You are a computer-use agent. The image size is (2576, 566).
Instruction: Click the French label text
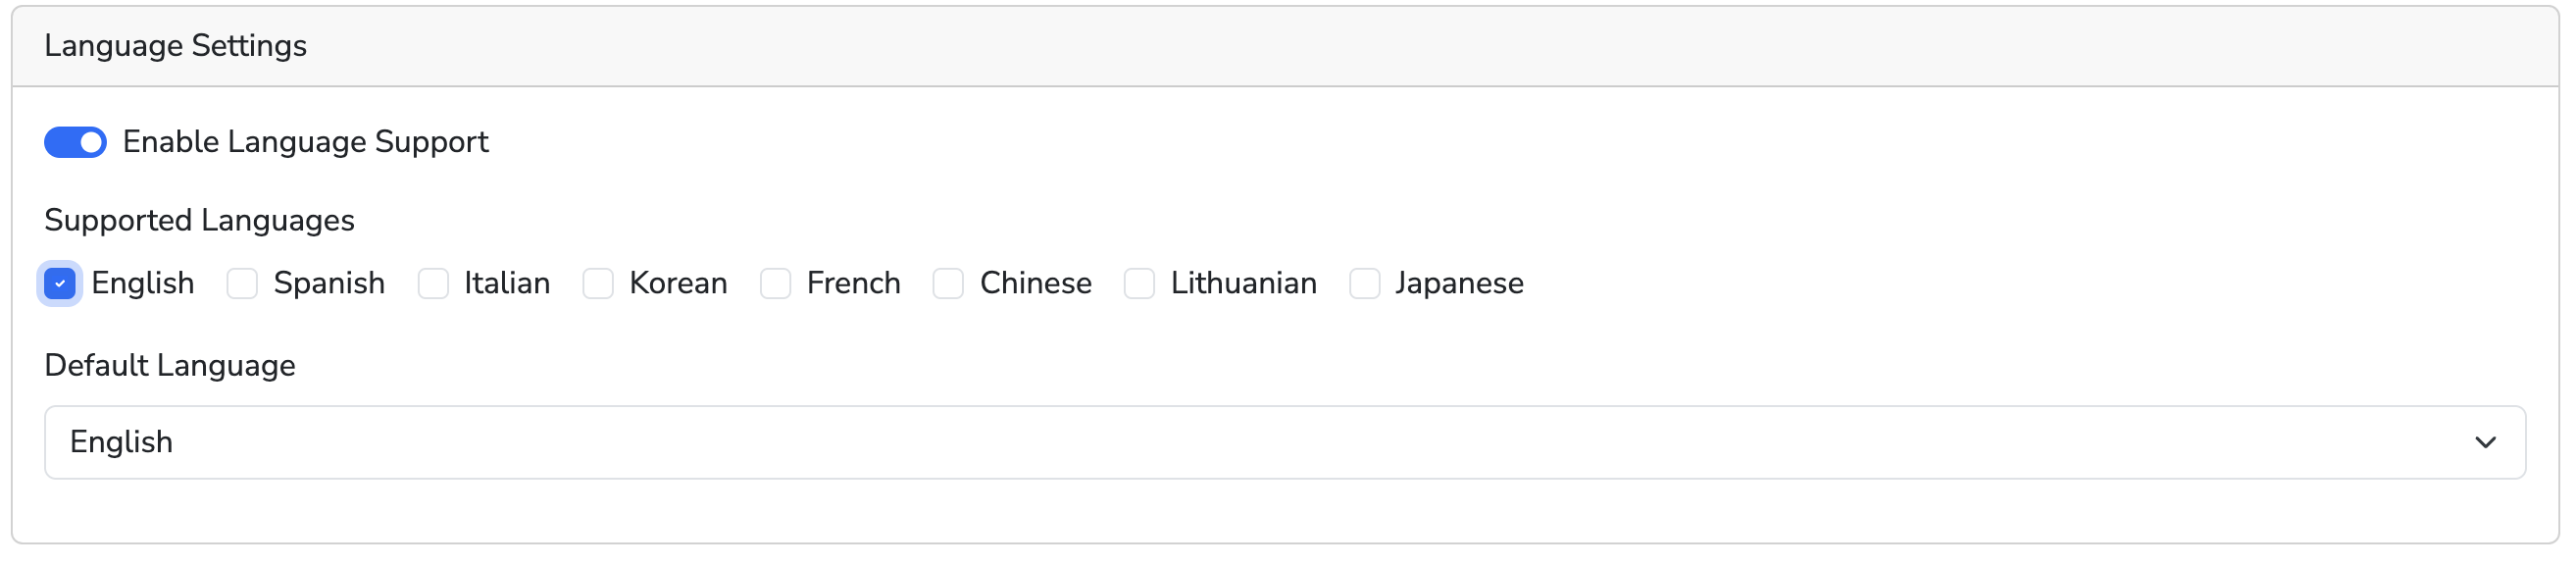click(853, 284)
